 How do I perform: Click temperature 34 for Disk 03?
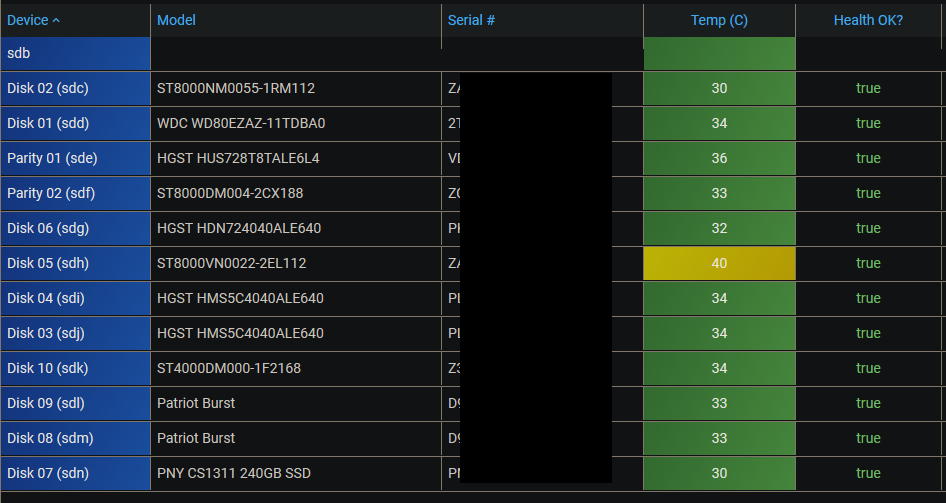click(x=719, y=333)
